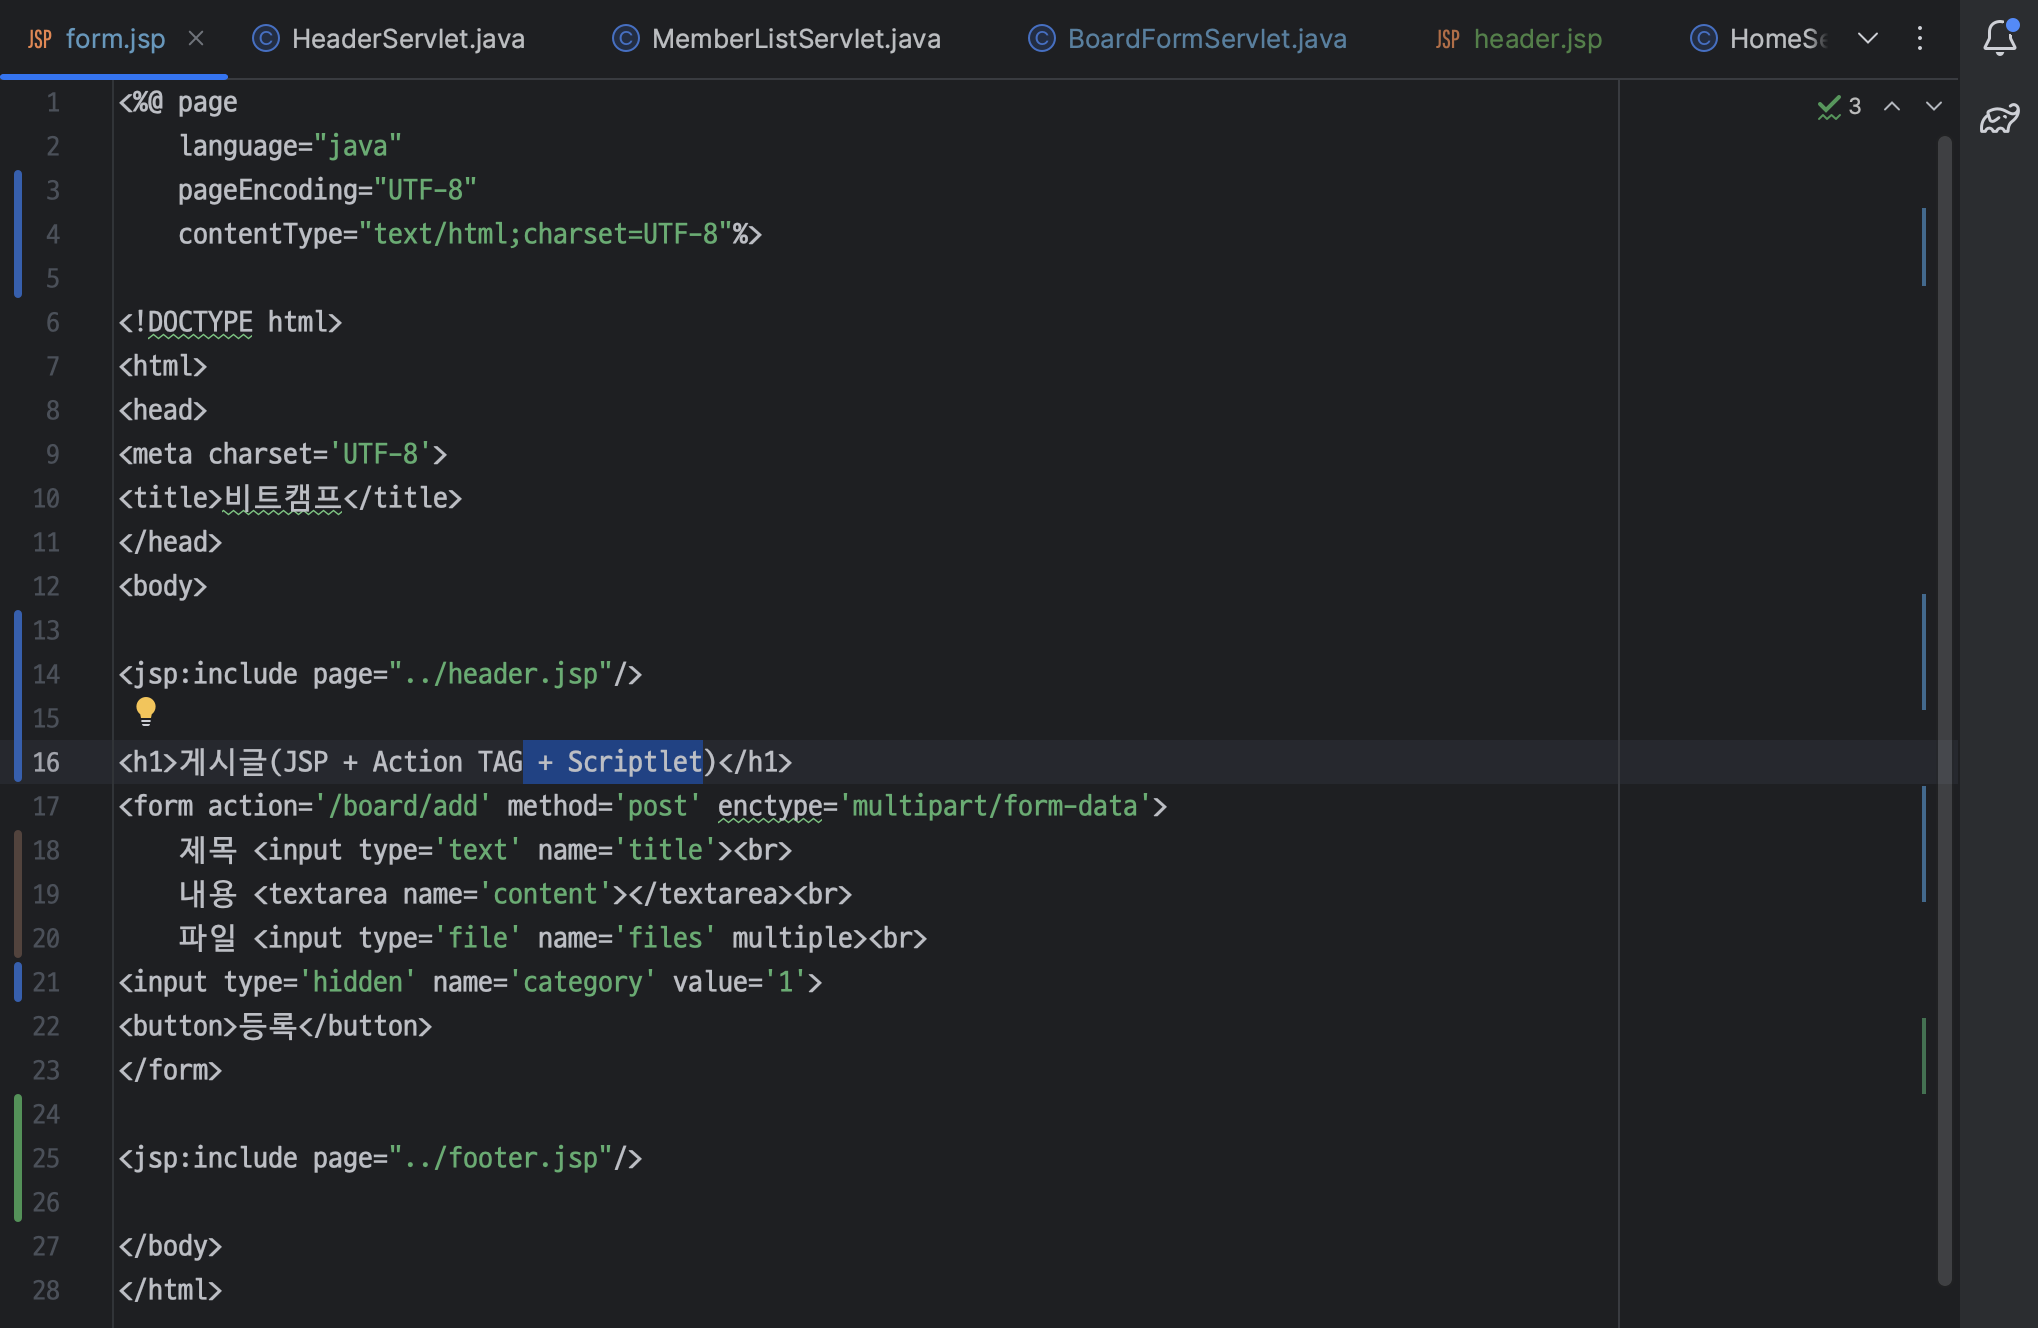Open the AI assistant tool window icon

(x=1999, y=119)
